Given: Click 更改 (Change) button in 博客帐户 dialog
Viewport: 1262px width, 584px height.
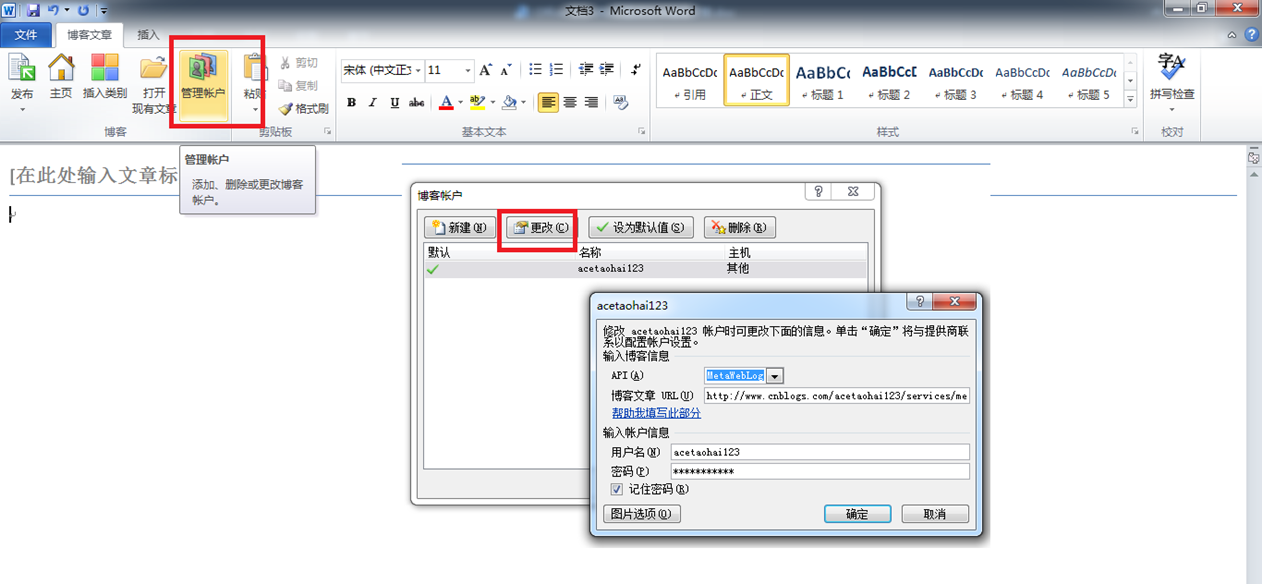Looking at the screenshot, I should [541, 227].
